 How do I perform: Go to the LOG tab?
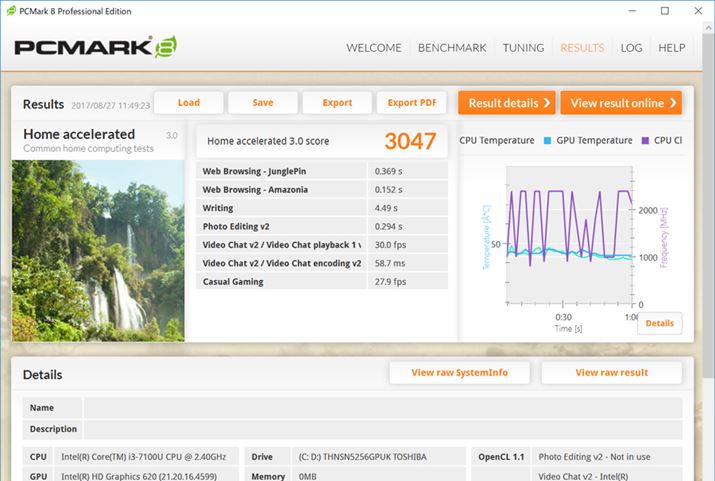point(631,48)
